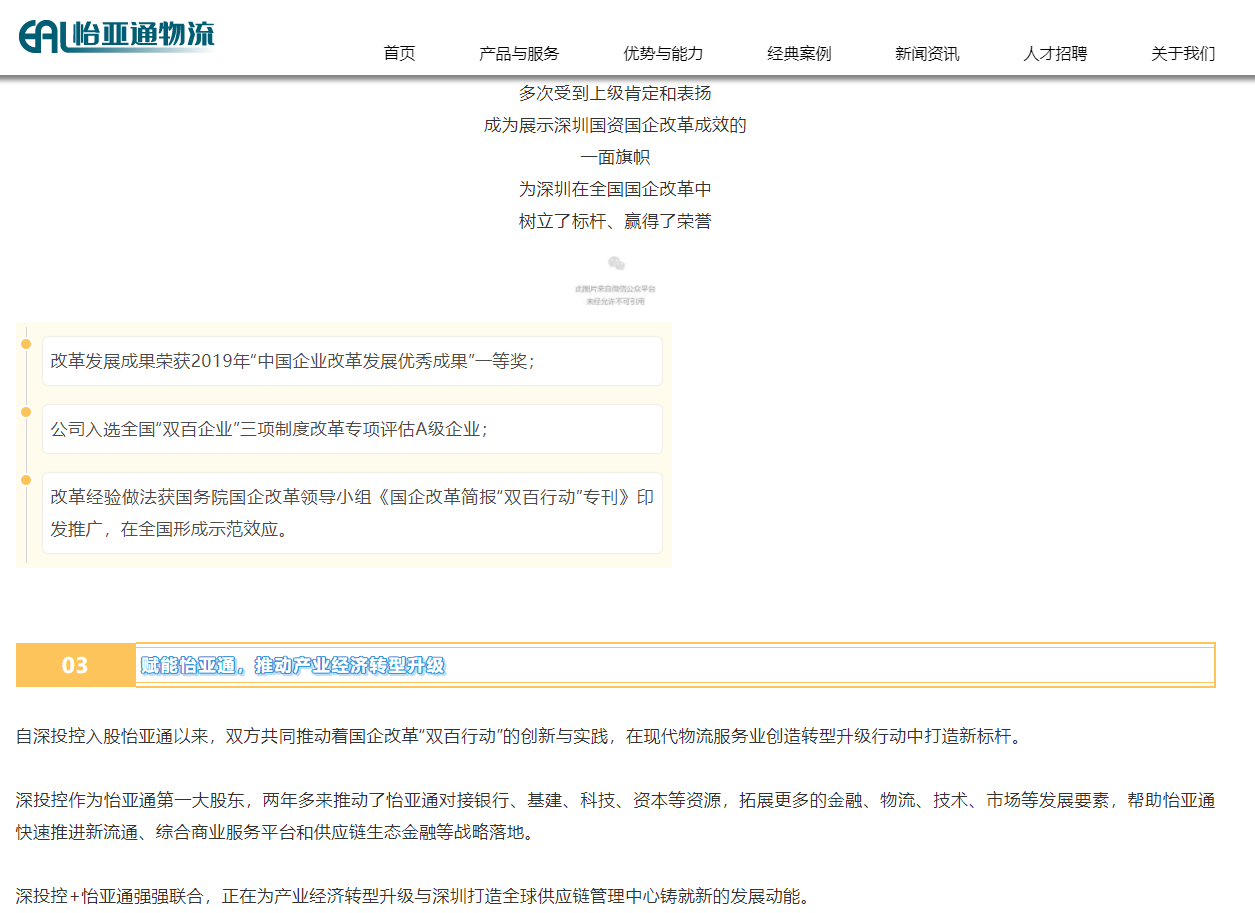Click paragraph starting 深投控作为怡亚通第一大股东
This screenshot has height=913, width=1255.
click(x=615, y=817)
